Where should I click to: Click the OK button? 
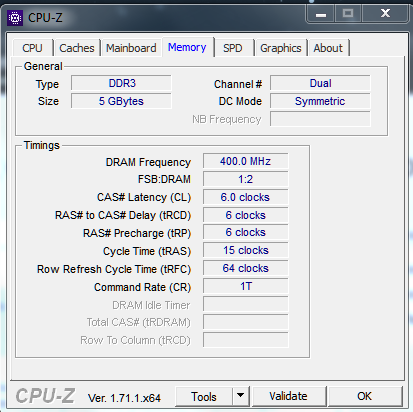(365, 396)
